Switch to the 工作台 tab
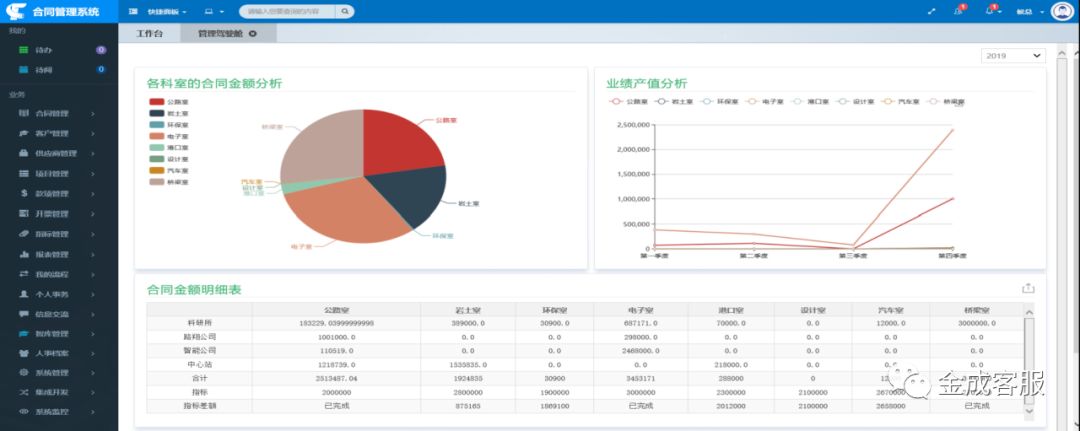1080x431 pixels. [149, 33]
